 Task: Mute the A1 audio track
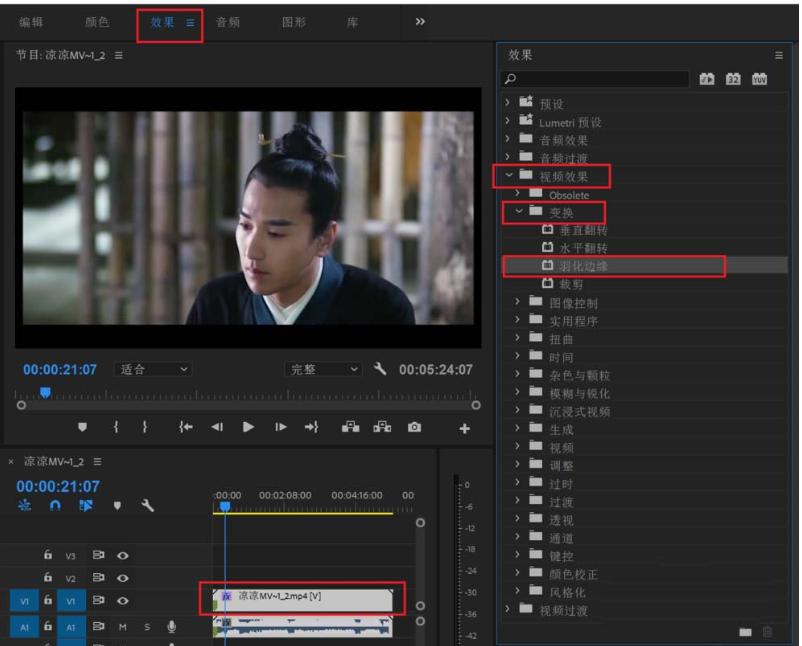123,627
